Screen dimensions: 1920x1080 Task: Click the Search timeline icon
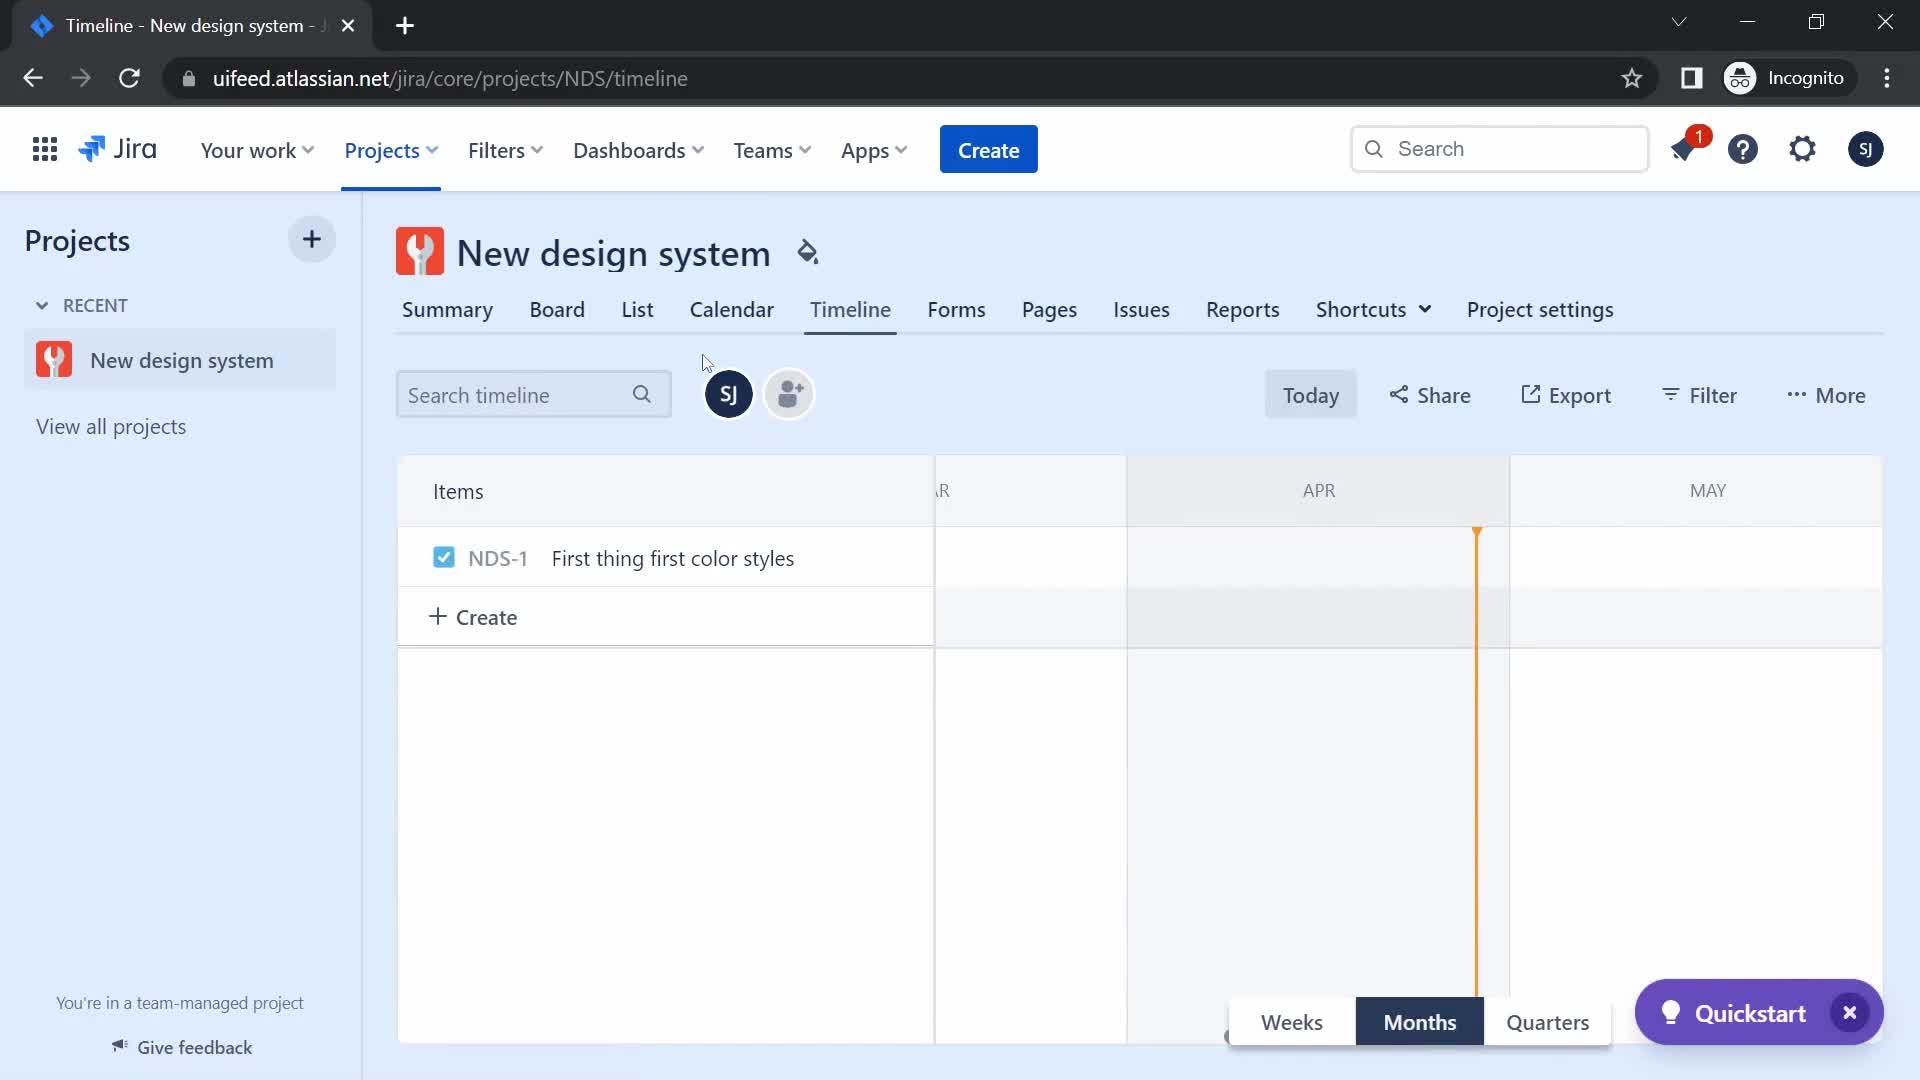[641, 394]
